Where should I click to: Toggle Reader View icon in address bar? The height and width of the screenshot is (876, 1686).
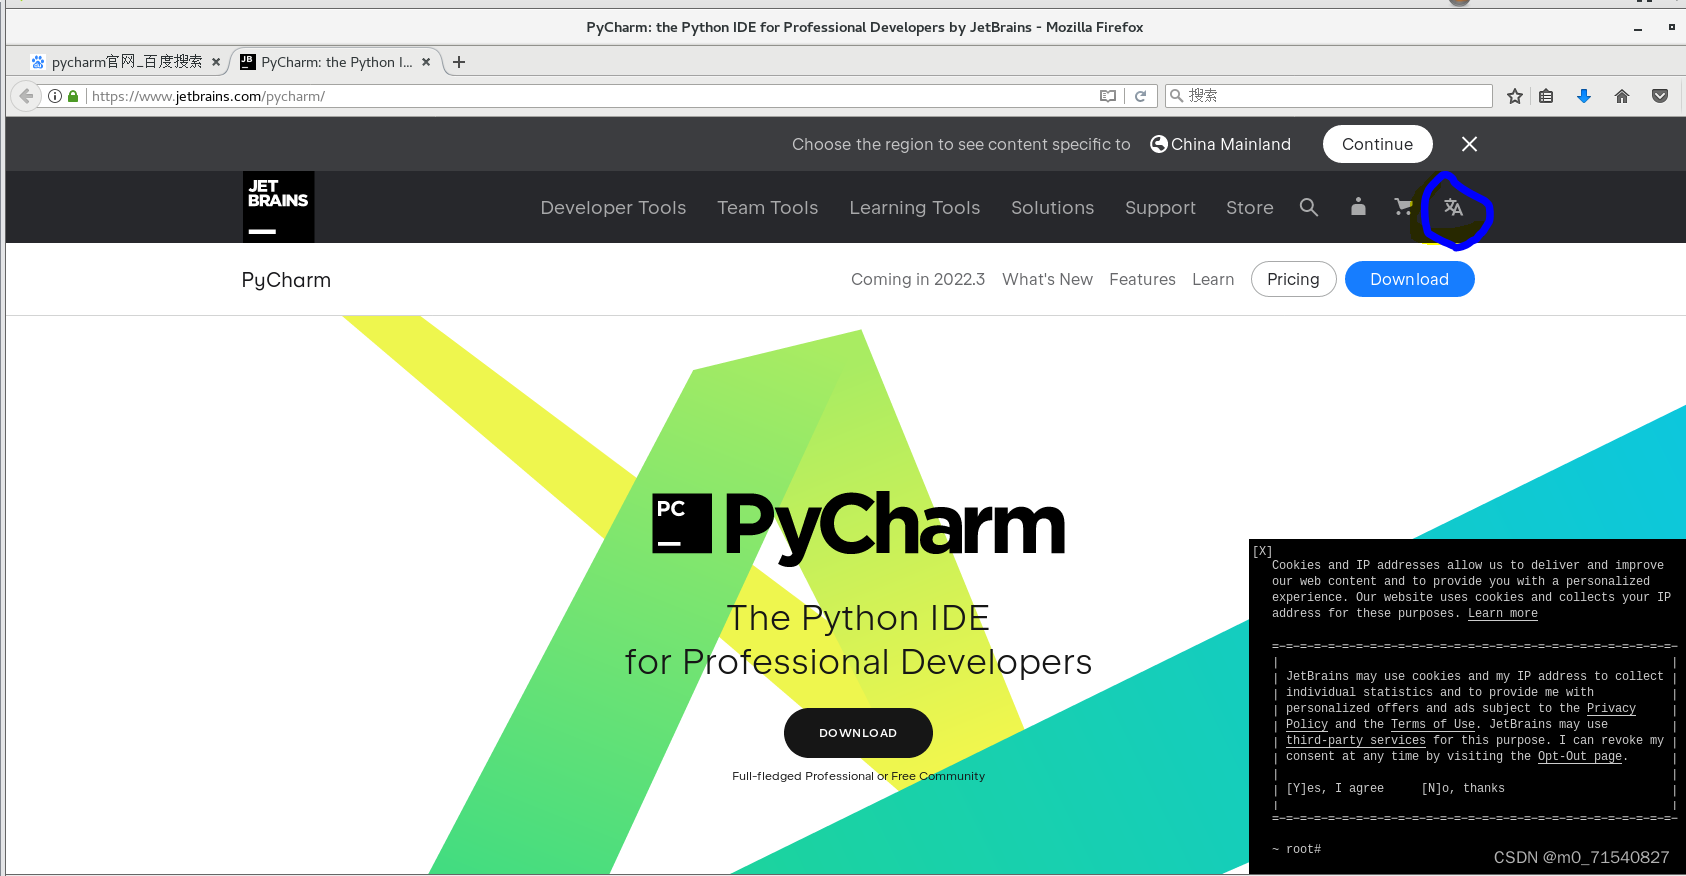pos(1108,96)
